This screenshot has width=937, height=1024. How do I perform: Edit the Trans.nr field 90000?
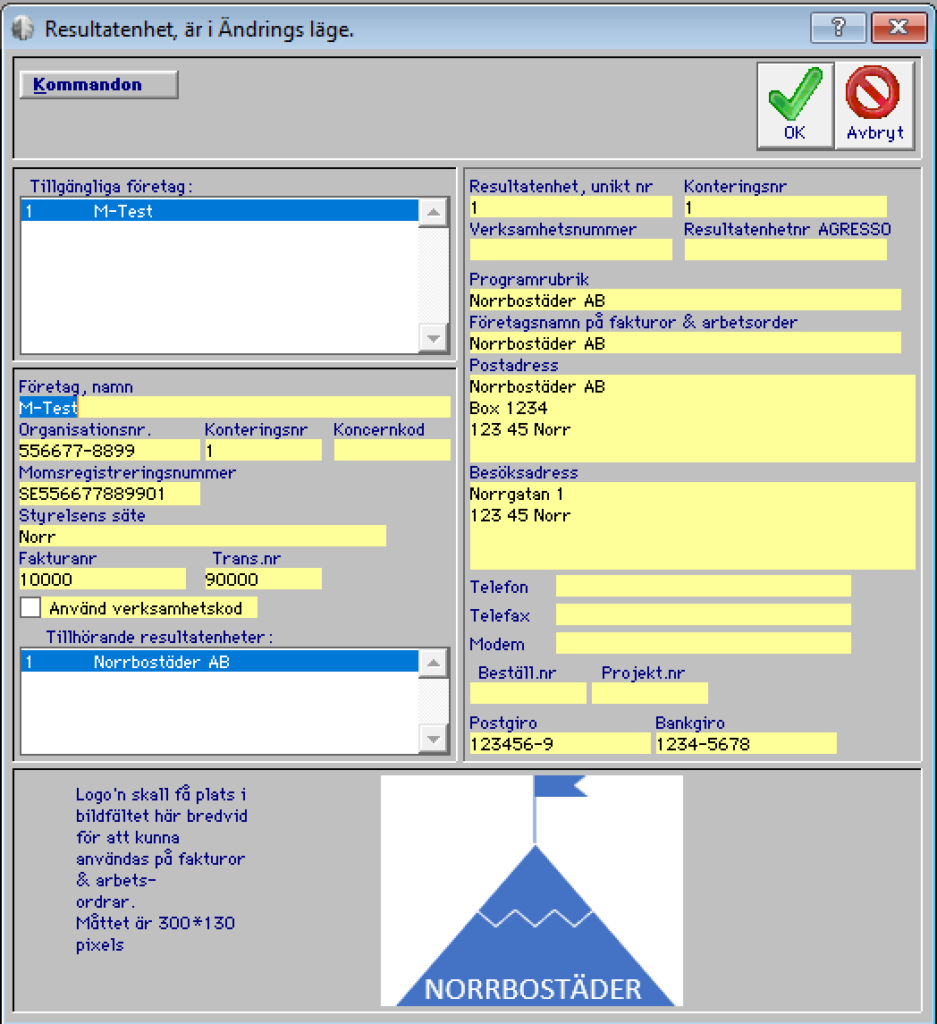[263, 579]
